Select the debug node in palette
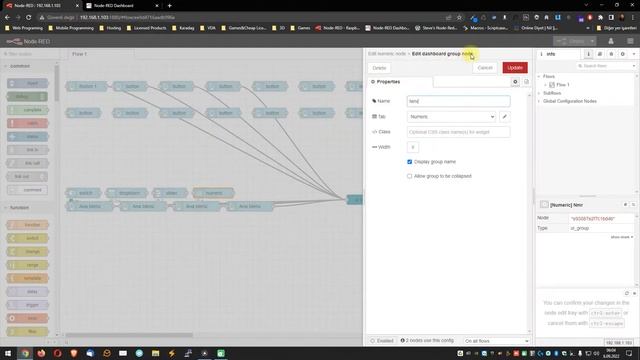The width and height of the screenshot is (640, 360). tap(27, 97)
